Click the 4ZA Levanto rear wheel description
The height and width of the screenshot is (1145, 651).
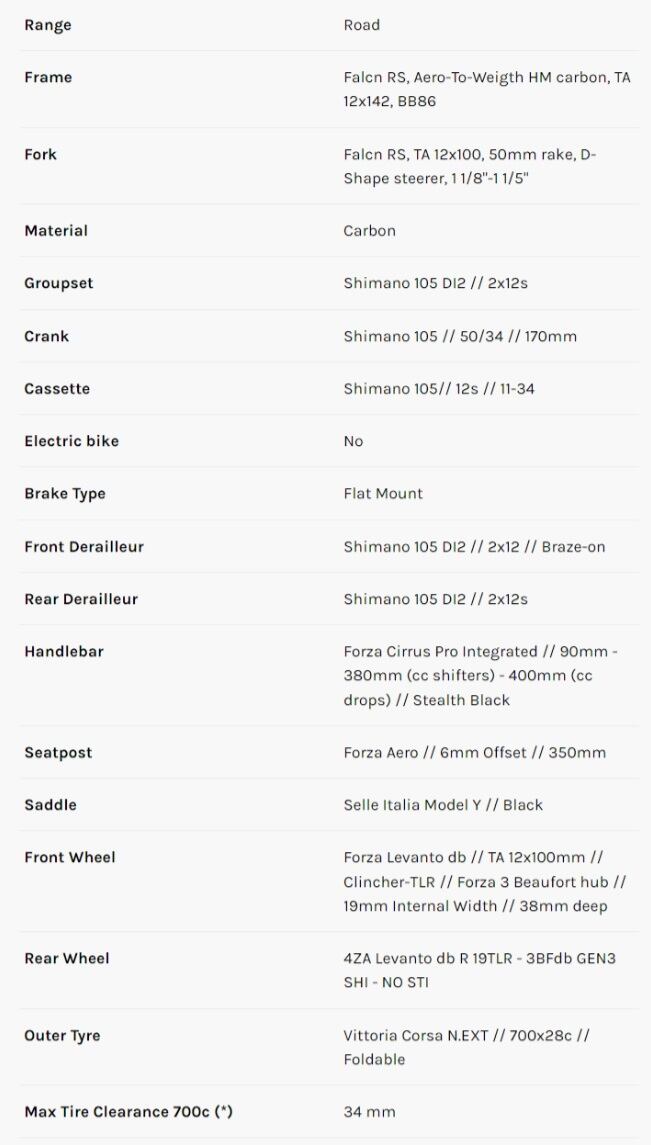click(479, 970)
